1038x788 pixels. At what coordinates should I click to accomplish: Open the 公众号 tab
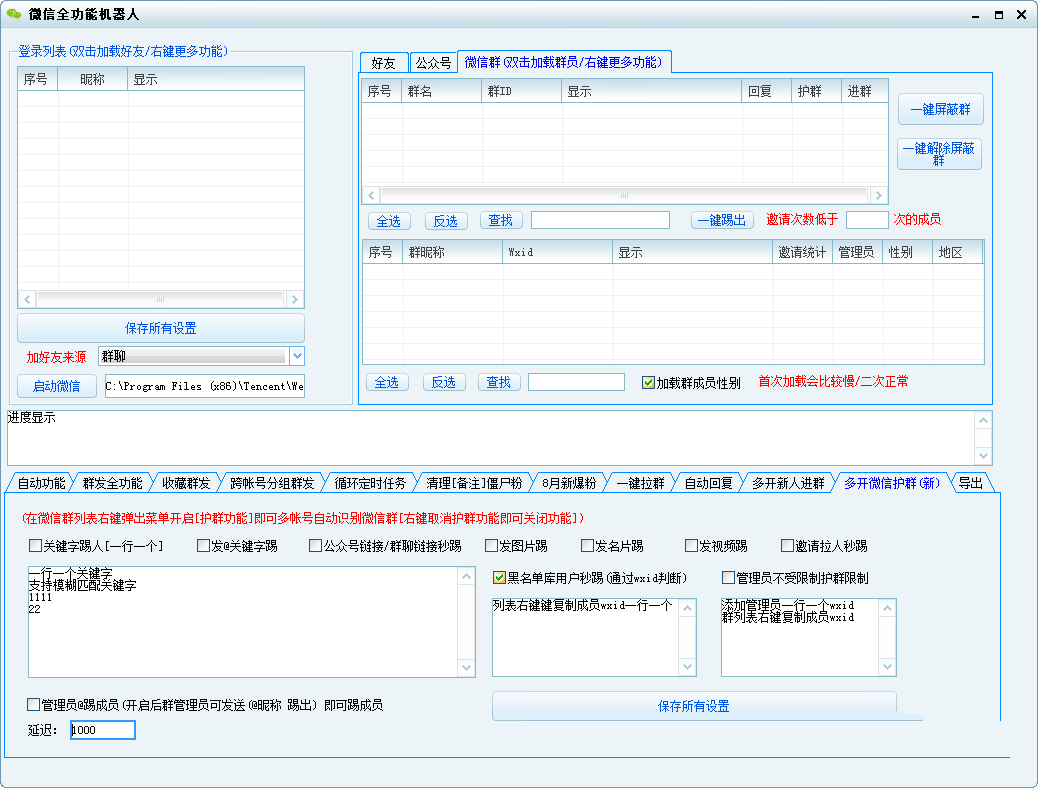(x=433, y=63)
